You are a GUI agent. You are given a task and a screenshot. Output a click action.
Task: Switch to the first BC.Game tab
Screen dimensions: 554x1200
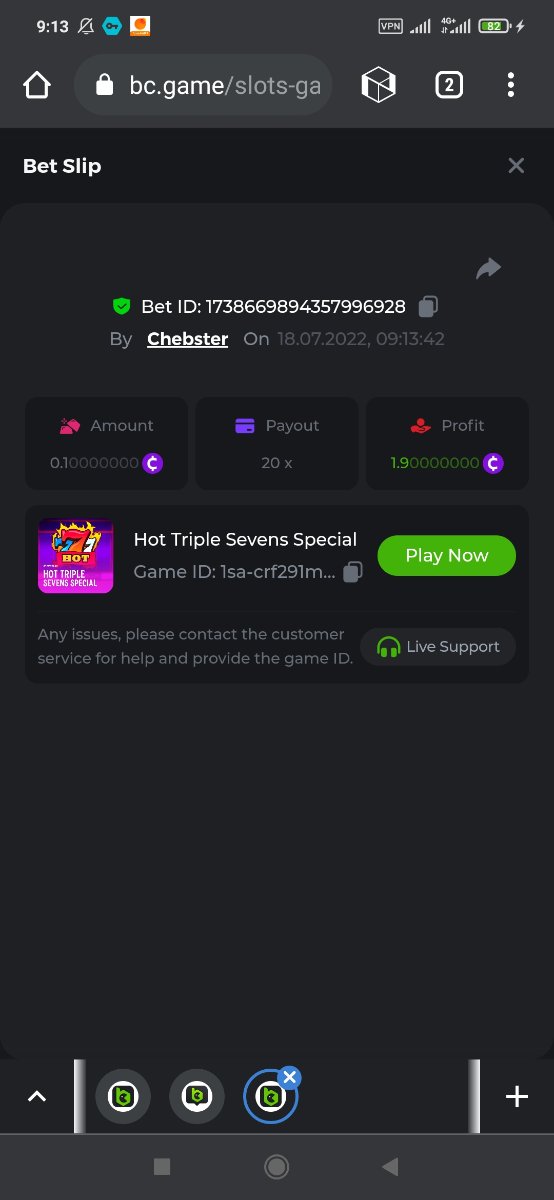tap(123, 1097)
